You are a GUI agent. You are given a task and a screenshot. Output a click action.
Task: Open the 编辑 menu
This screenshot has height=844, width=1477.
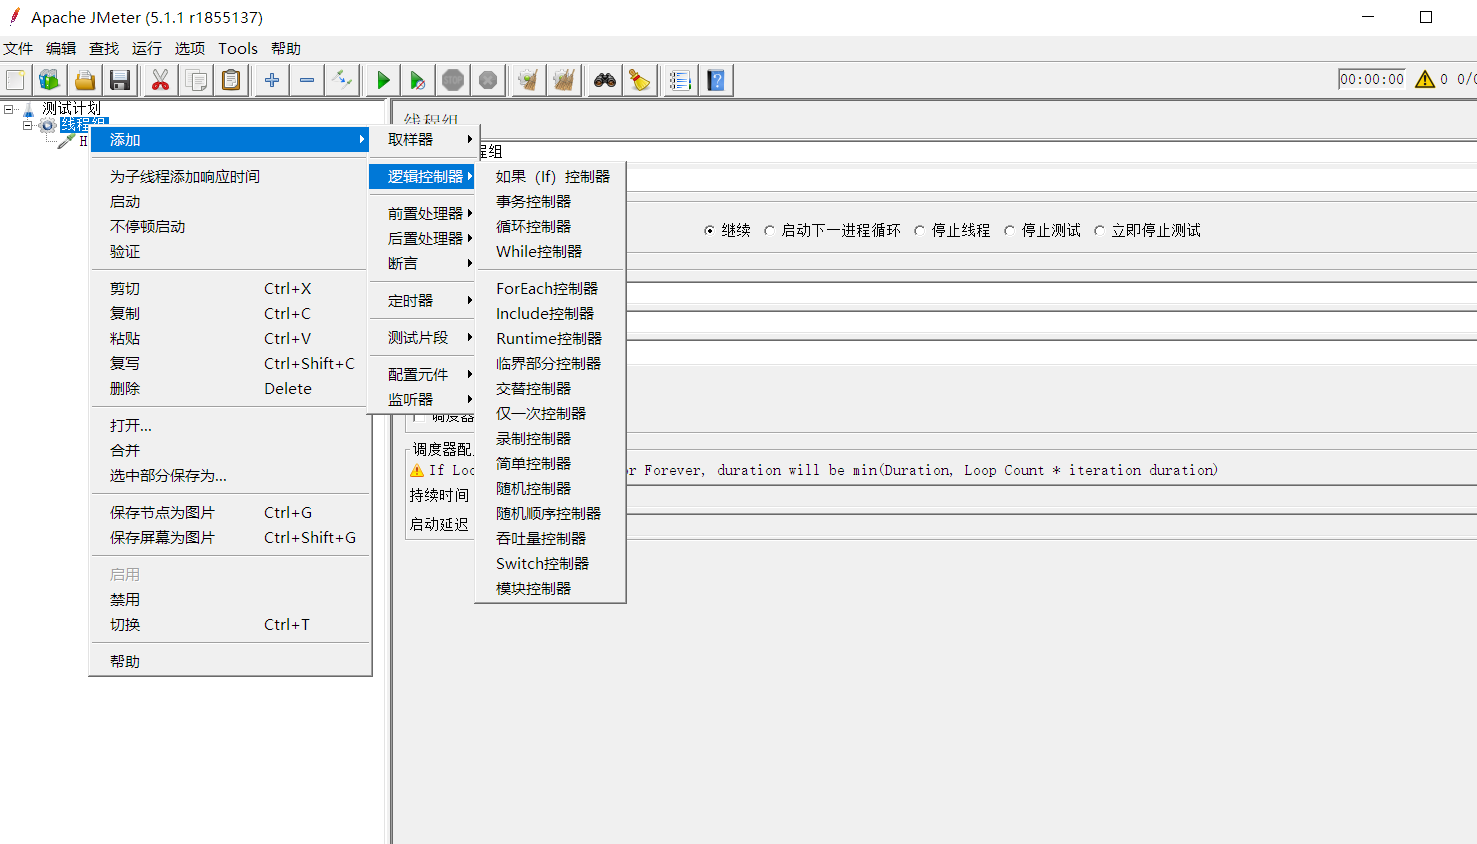pos(61,48)
